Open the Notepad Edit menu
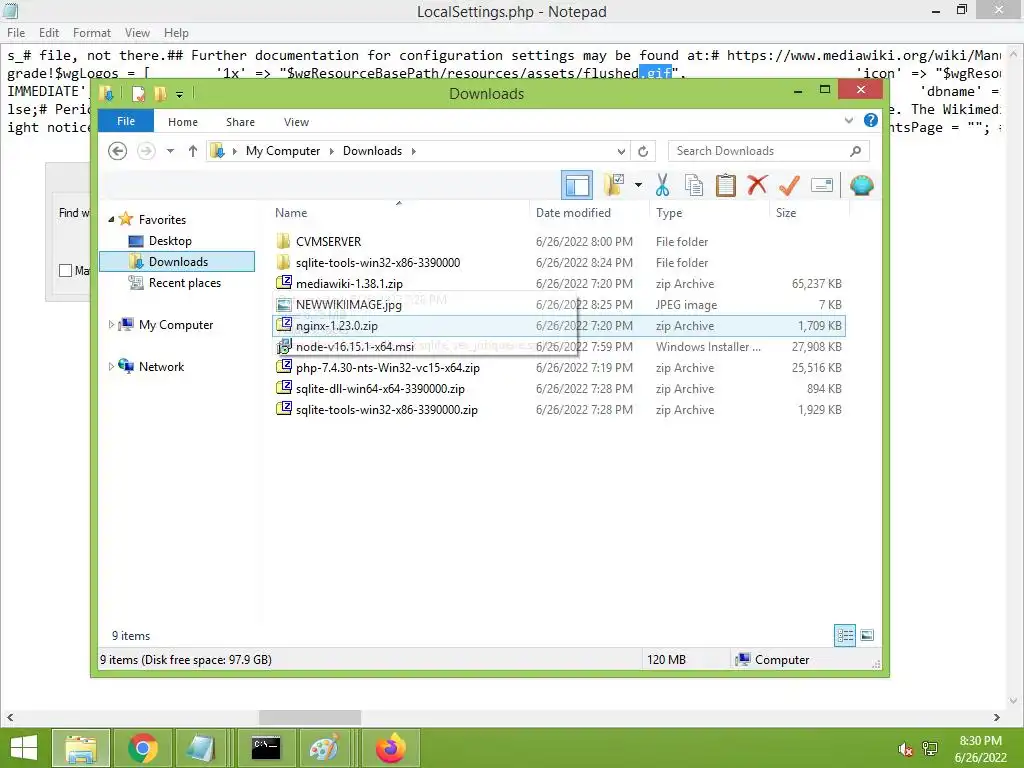 [x=49, y=33]
